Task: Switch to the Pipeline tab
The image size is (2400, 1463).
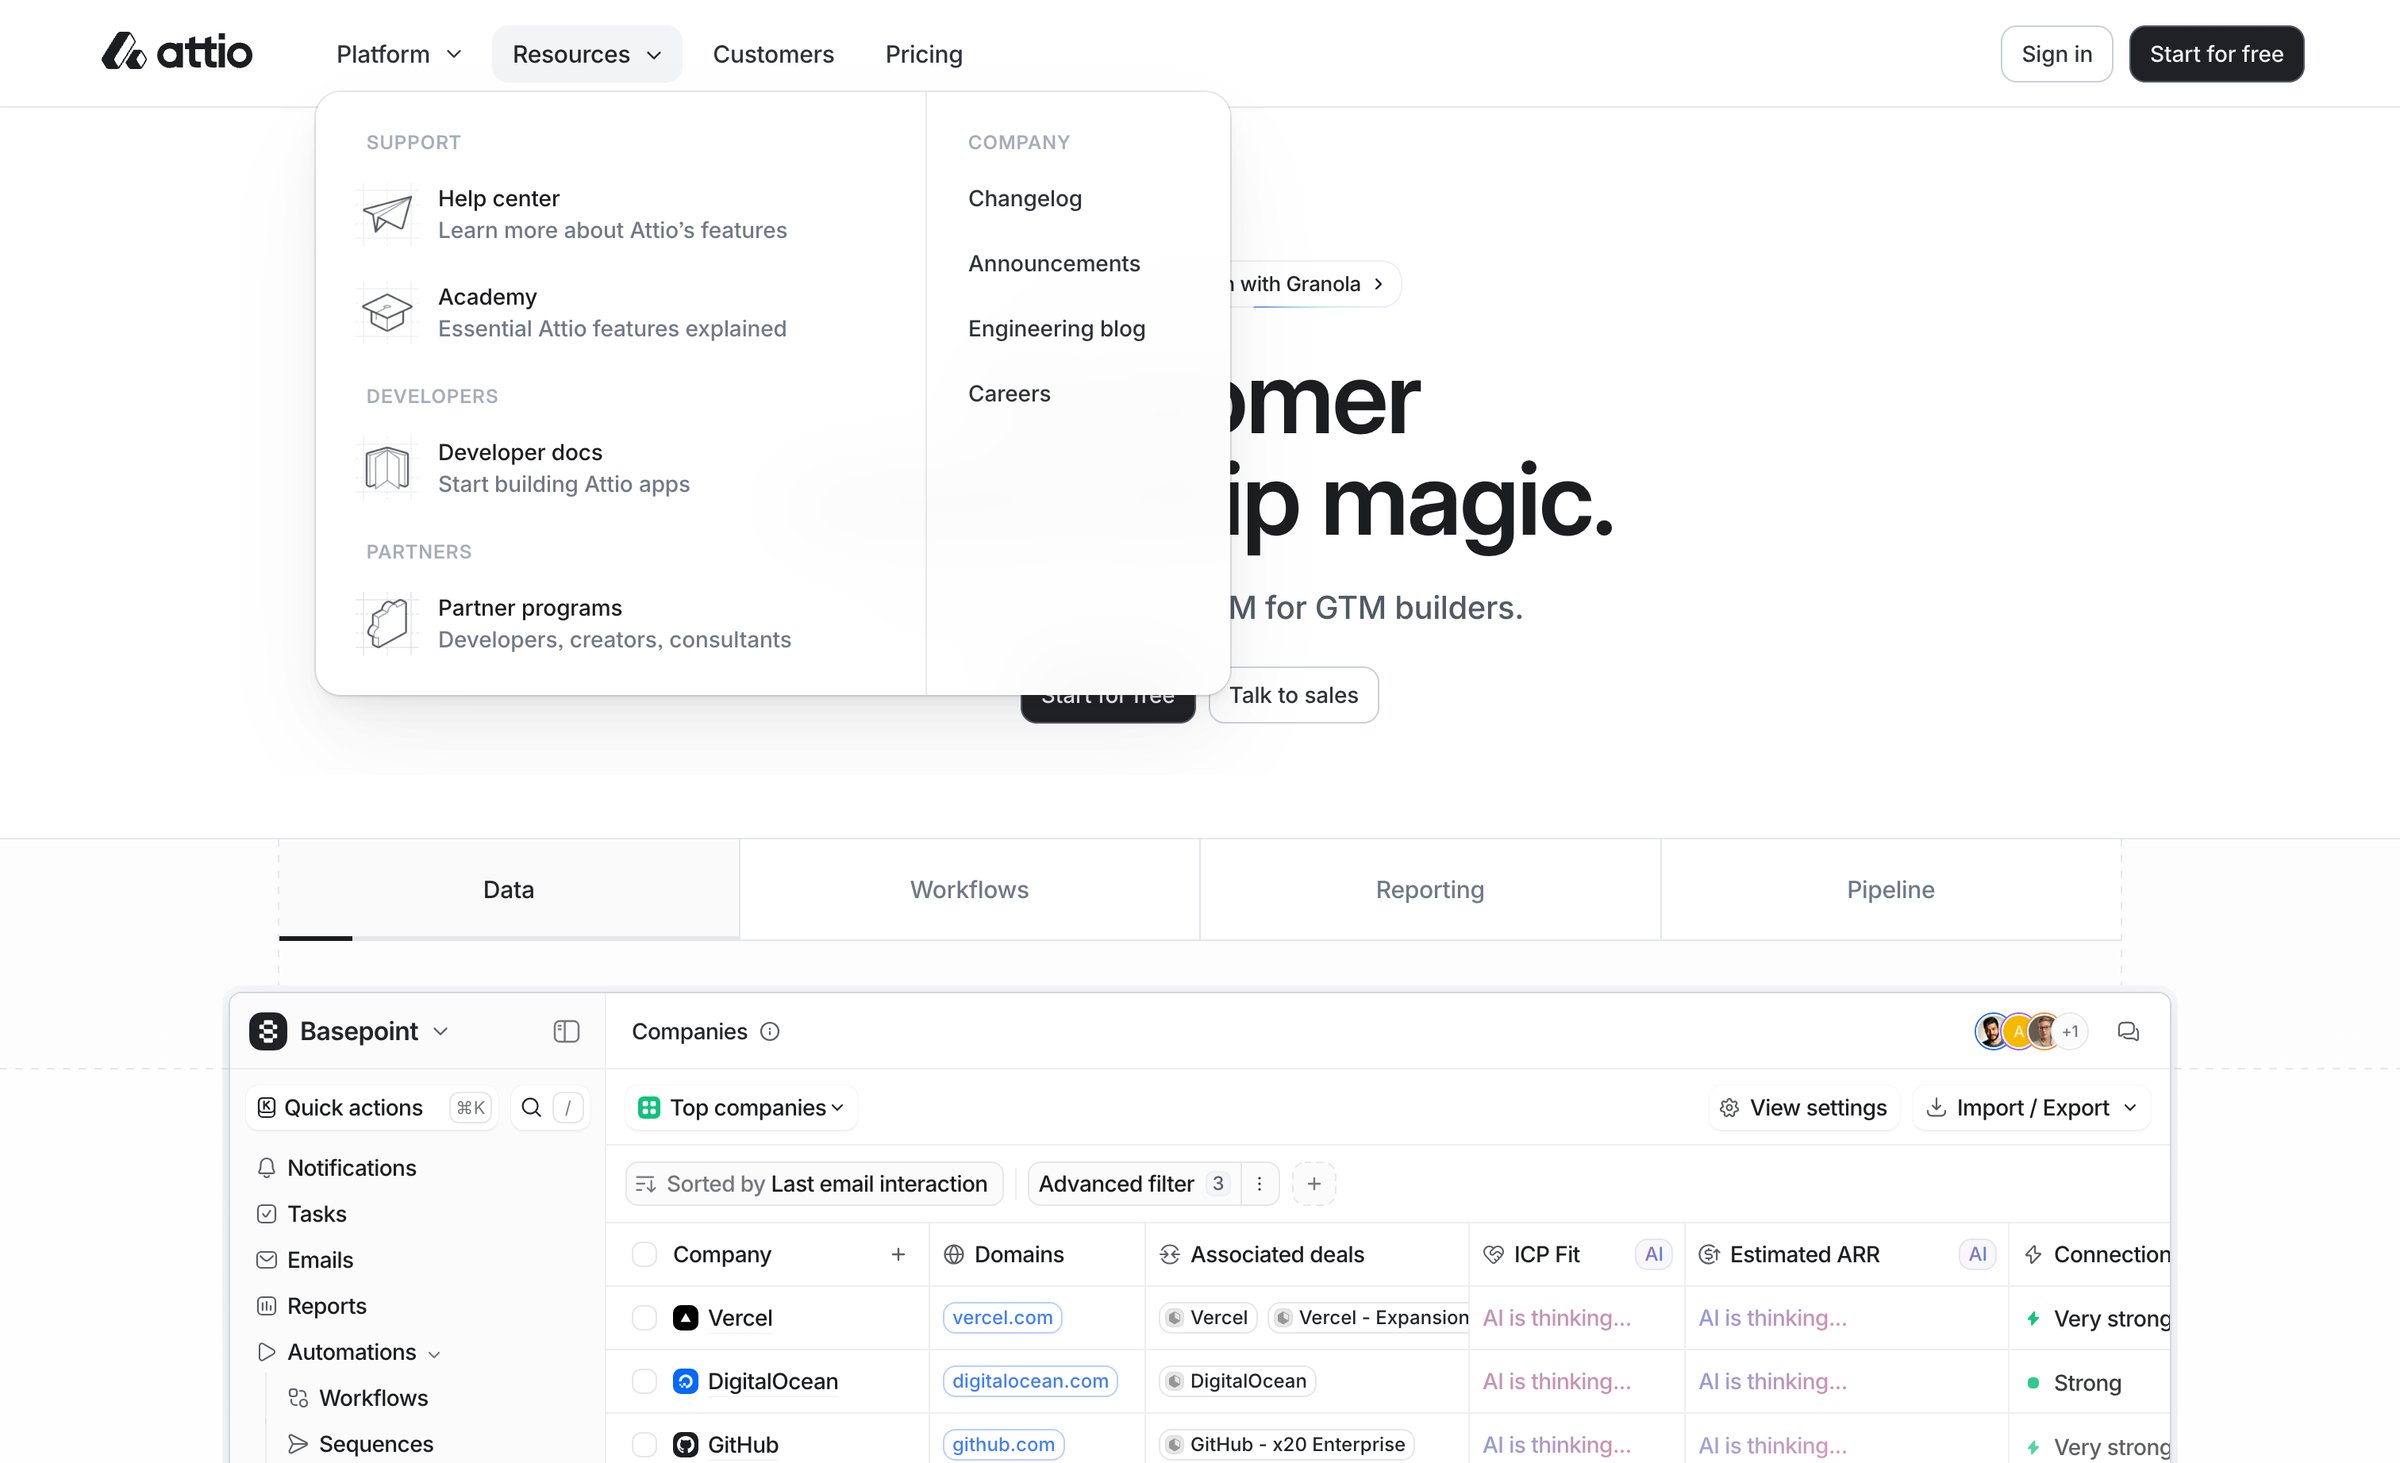Action: 1890,889
